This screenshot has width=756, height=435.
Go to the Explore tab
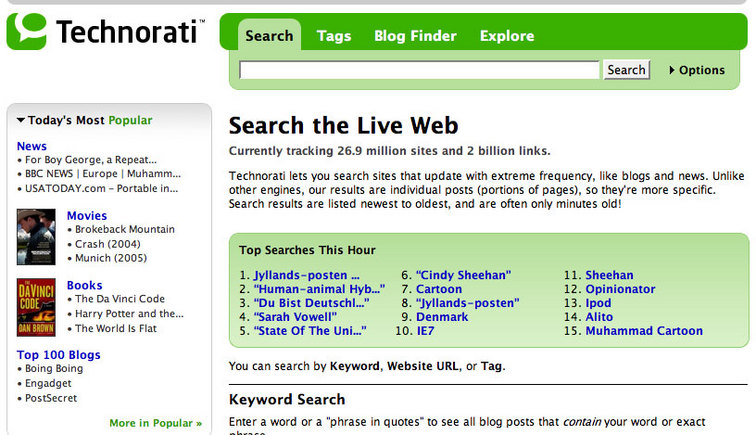coord(506,36)
